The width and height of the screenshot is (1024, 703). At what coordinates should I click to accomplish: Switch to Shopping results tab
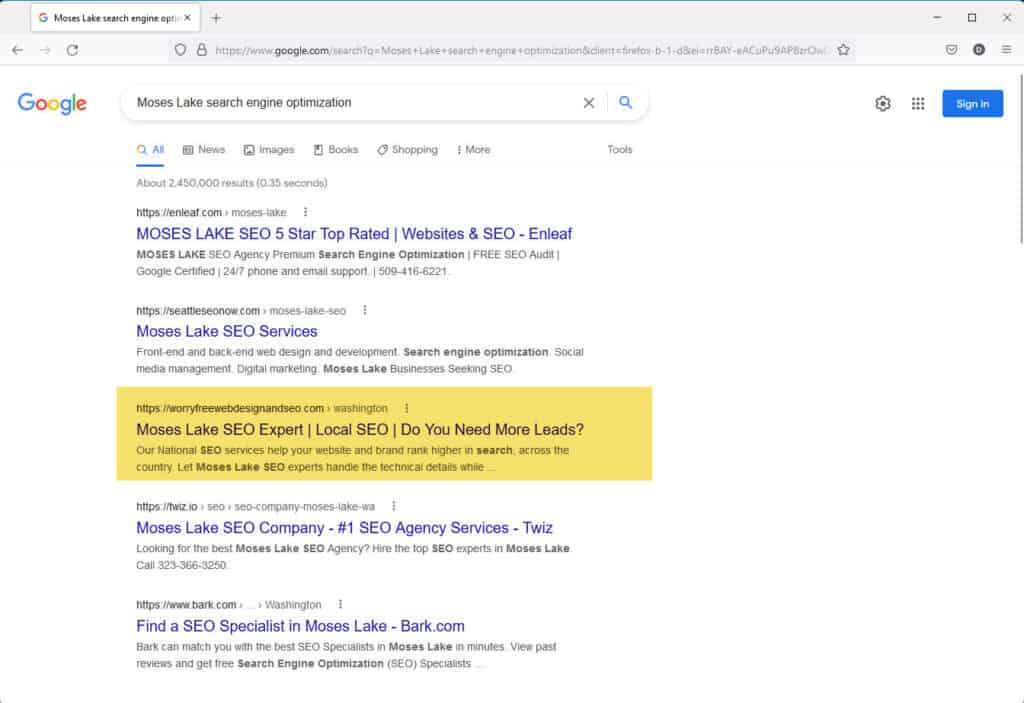coord(408,150)
